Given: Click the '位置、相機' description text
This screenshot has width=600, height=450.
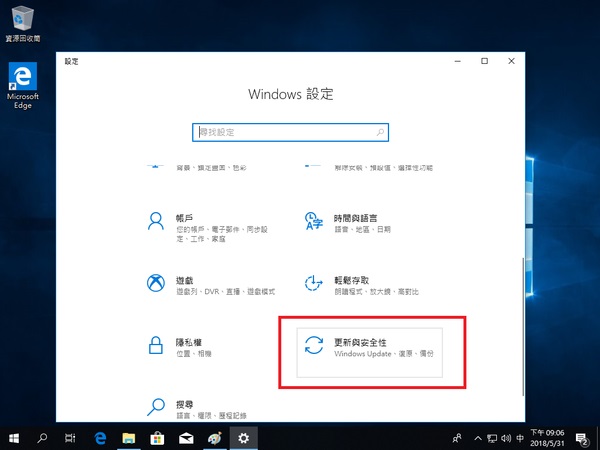Looking at the screenshot, I should [x=194, y=354].
